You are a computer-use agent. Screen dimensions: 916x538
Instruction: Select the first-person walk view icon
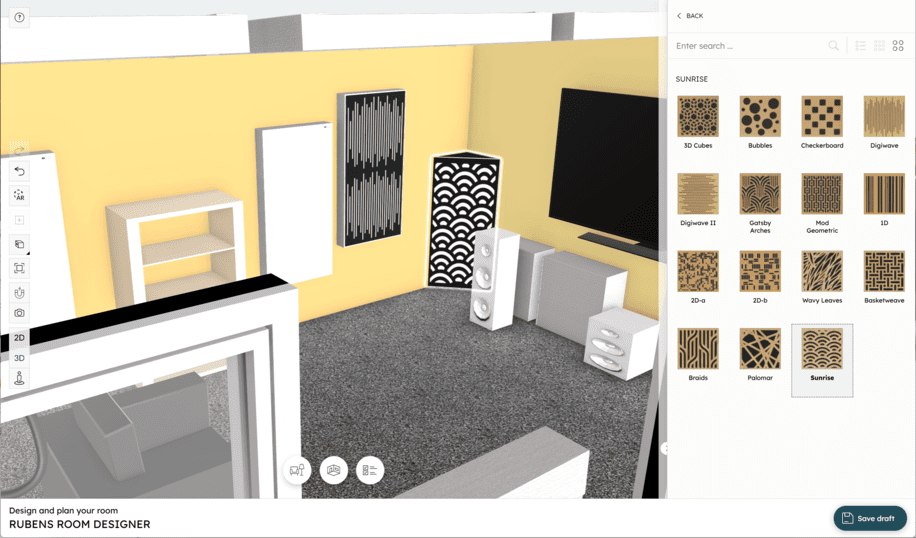coord(19,378)
